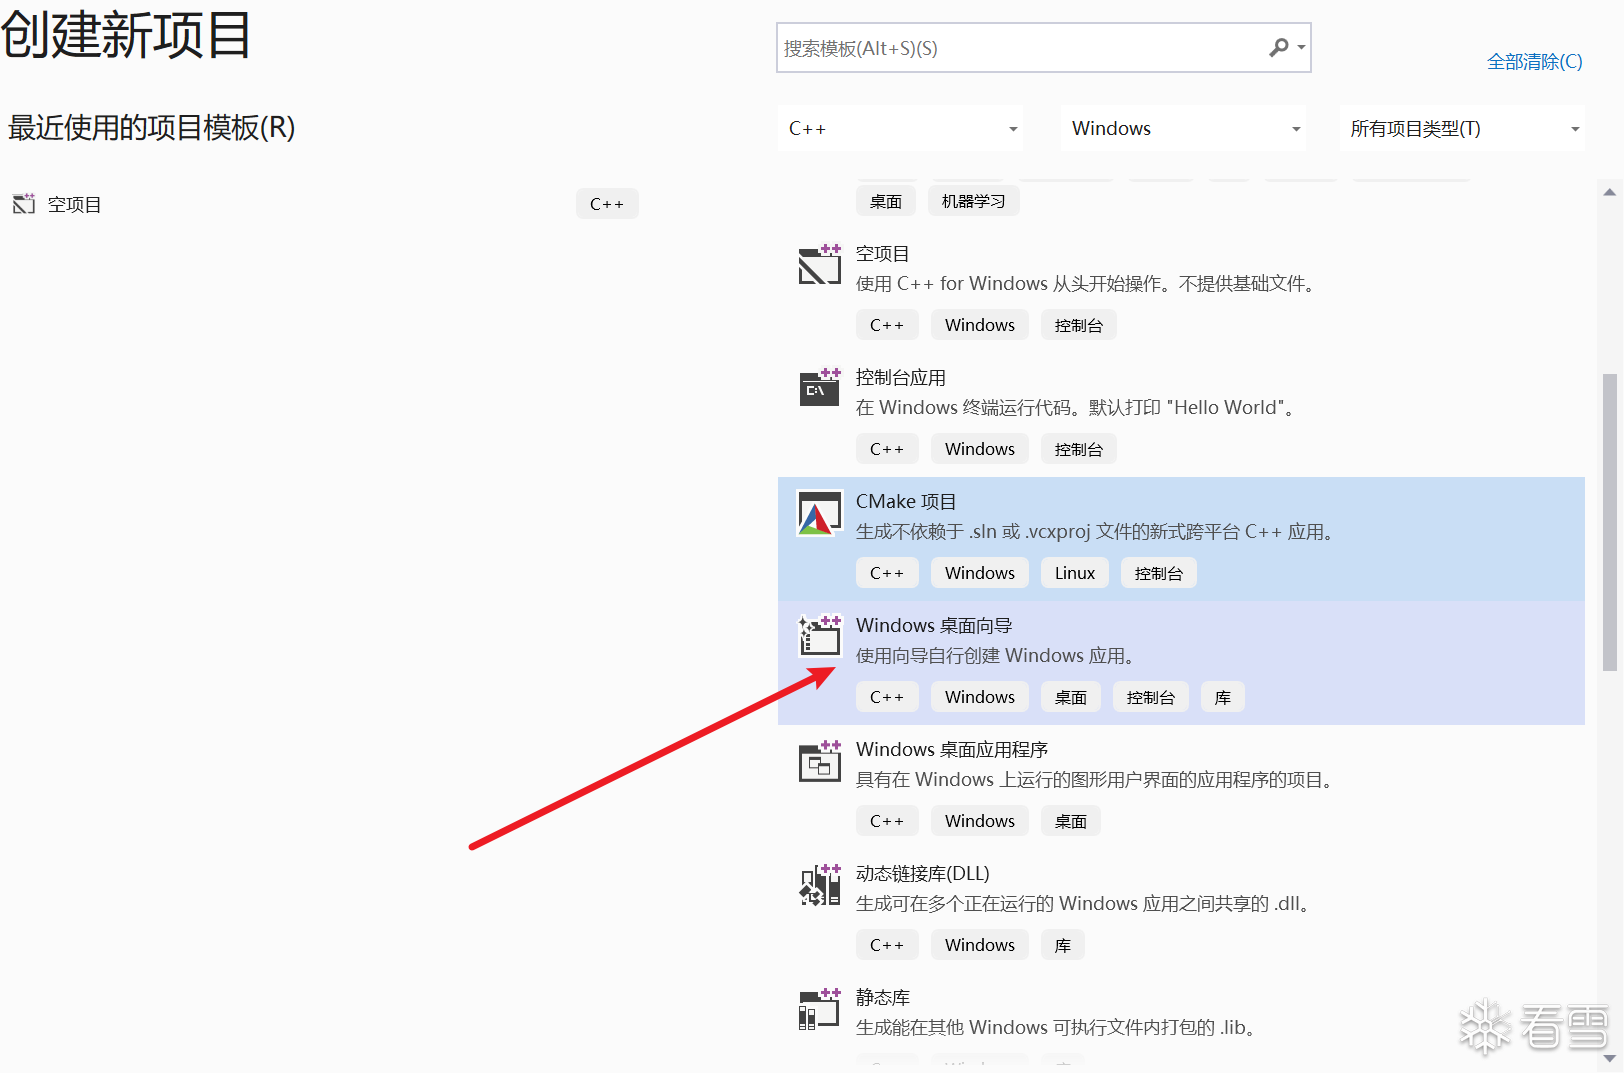
Task: Click the scroll-up arrow of the template list
Action: tap(1609, 192)
